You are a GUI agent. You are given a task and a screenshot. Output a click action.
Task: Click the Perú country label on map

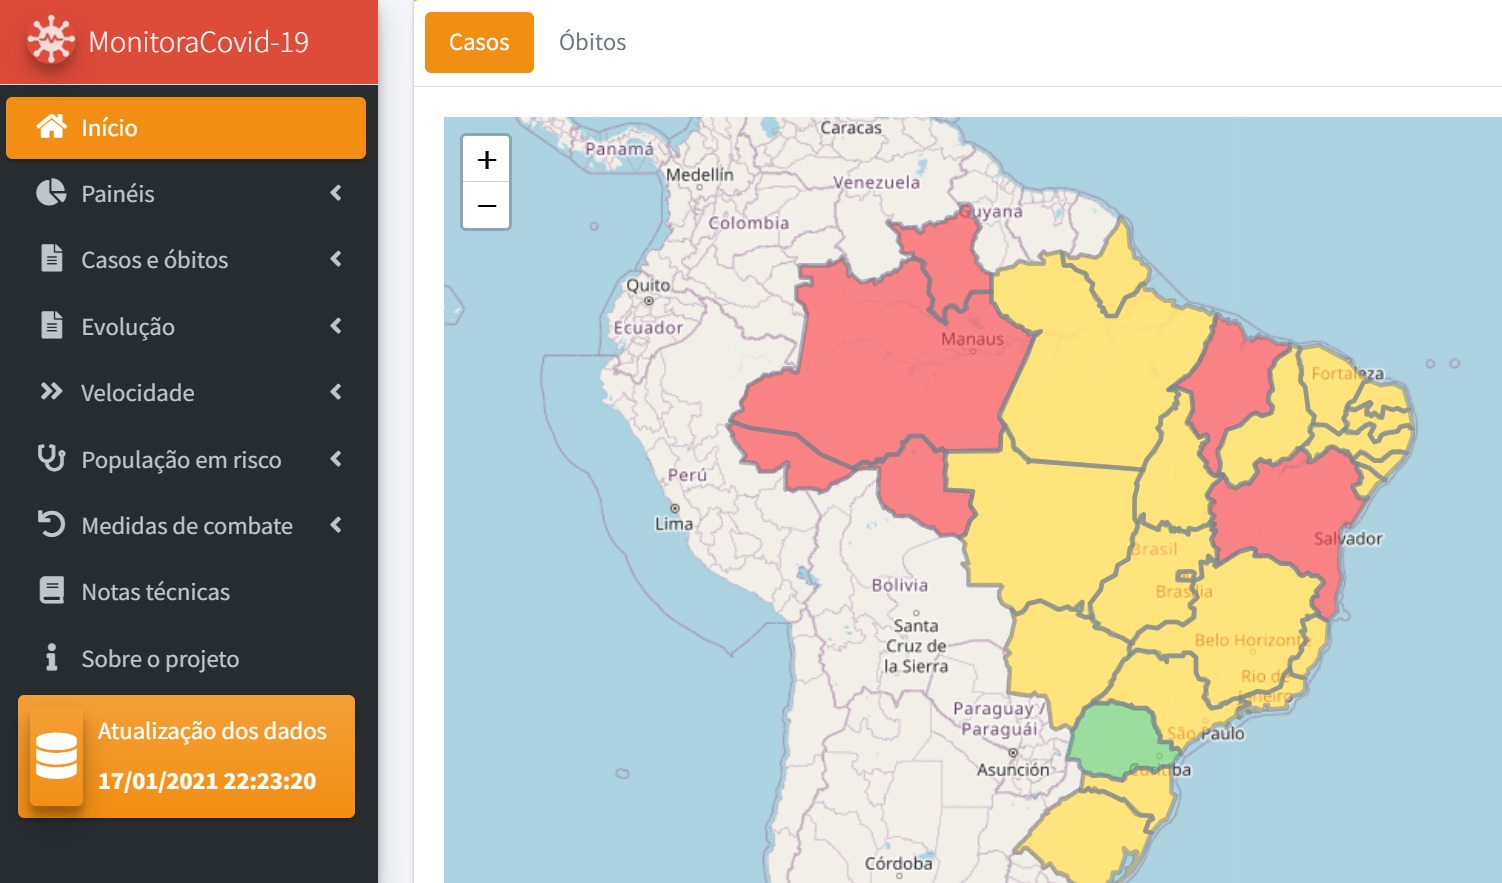click(x=687, y=474)
